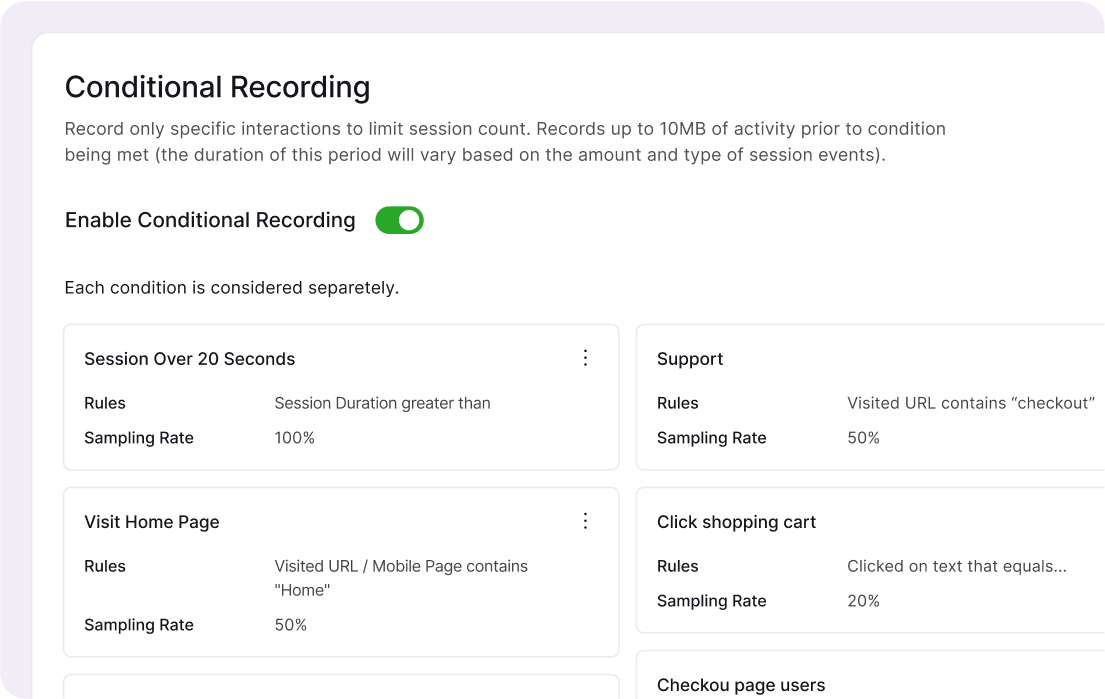Click the Each condition is considered separately text
1105x699 pixels.
(232, 288)
